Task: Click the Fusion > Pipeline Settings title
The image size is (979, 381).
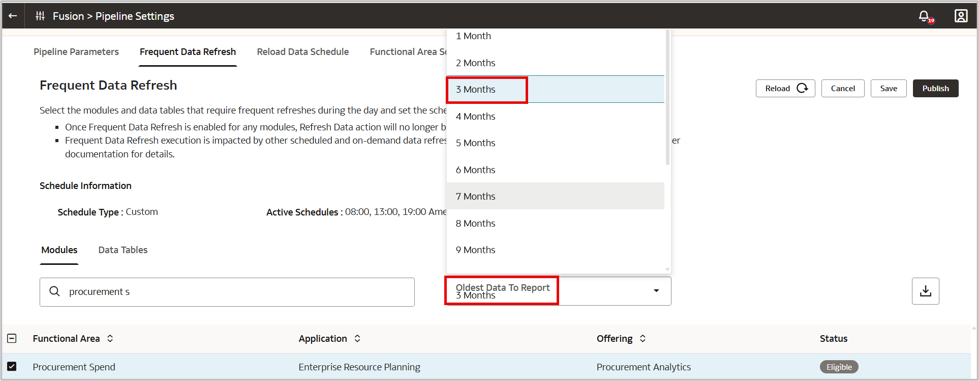Action: tap(114, 16)
